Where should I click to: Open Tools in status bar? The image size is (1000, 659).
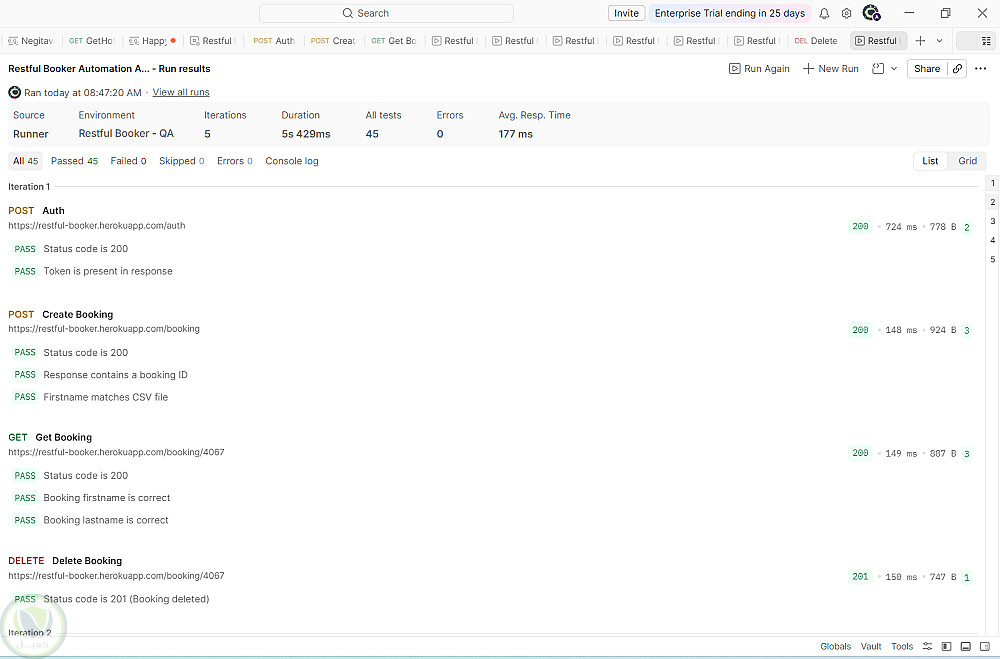point(902,646)
